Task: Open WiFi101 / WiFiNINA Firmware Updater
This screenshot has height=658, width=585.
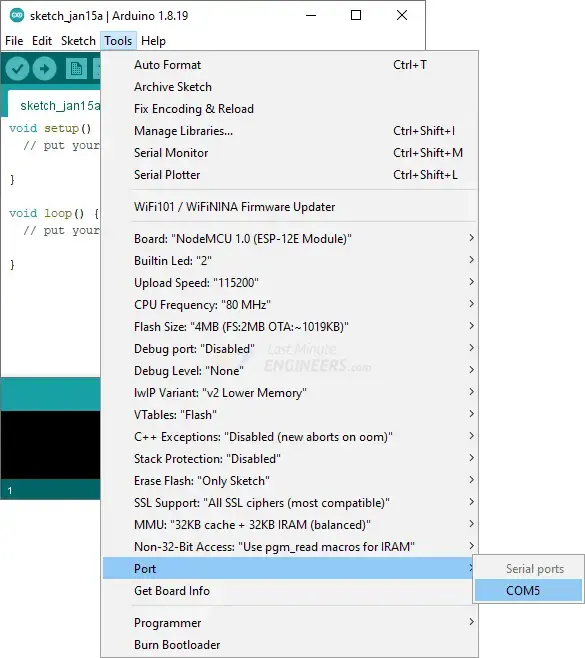Action: tap(290, 207)
